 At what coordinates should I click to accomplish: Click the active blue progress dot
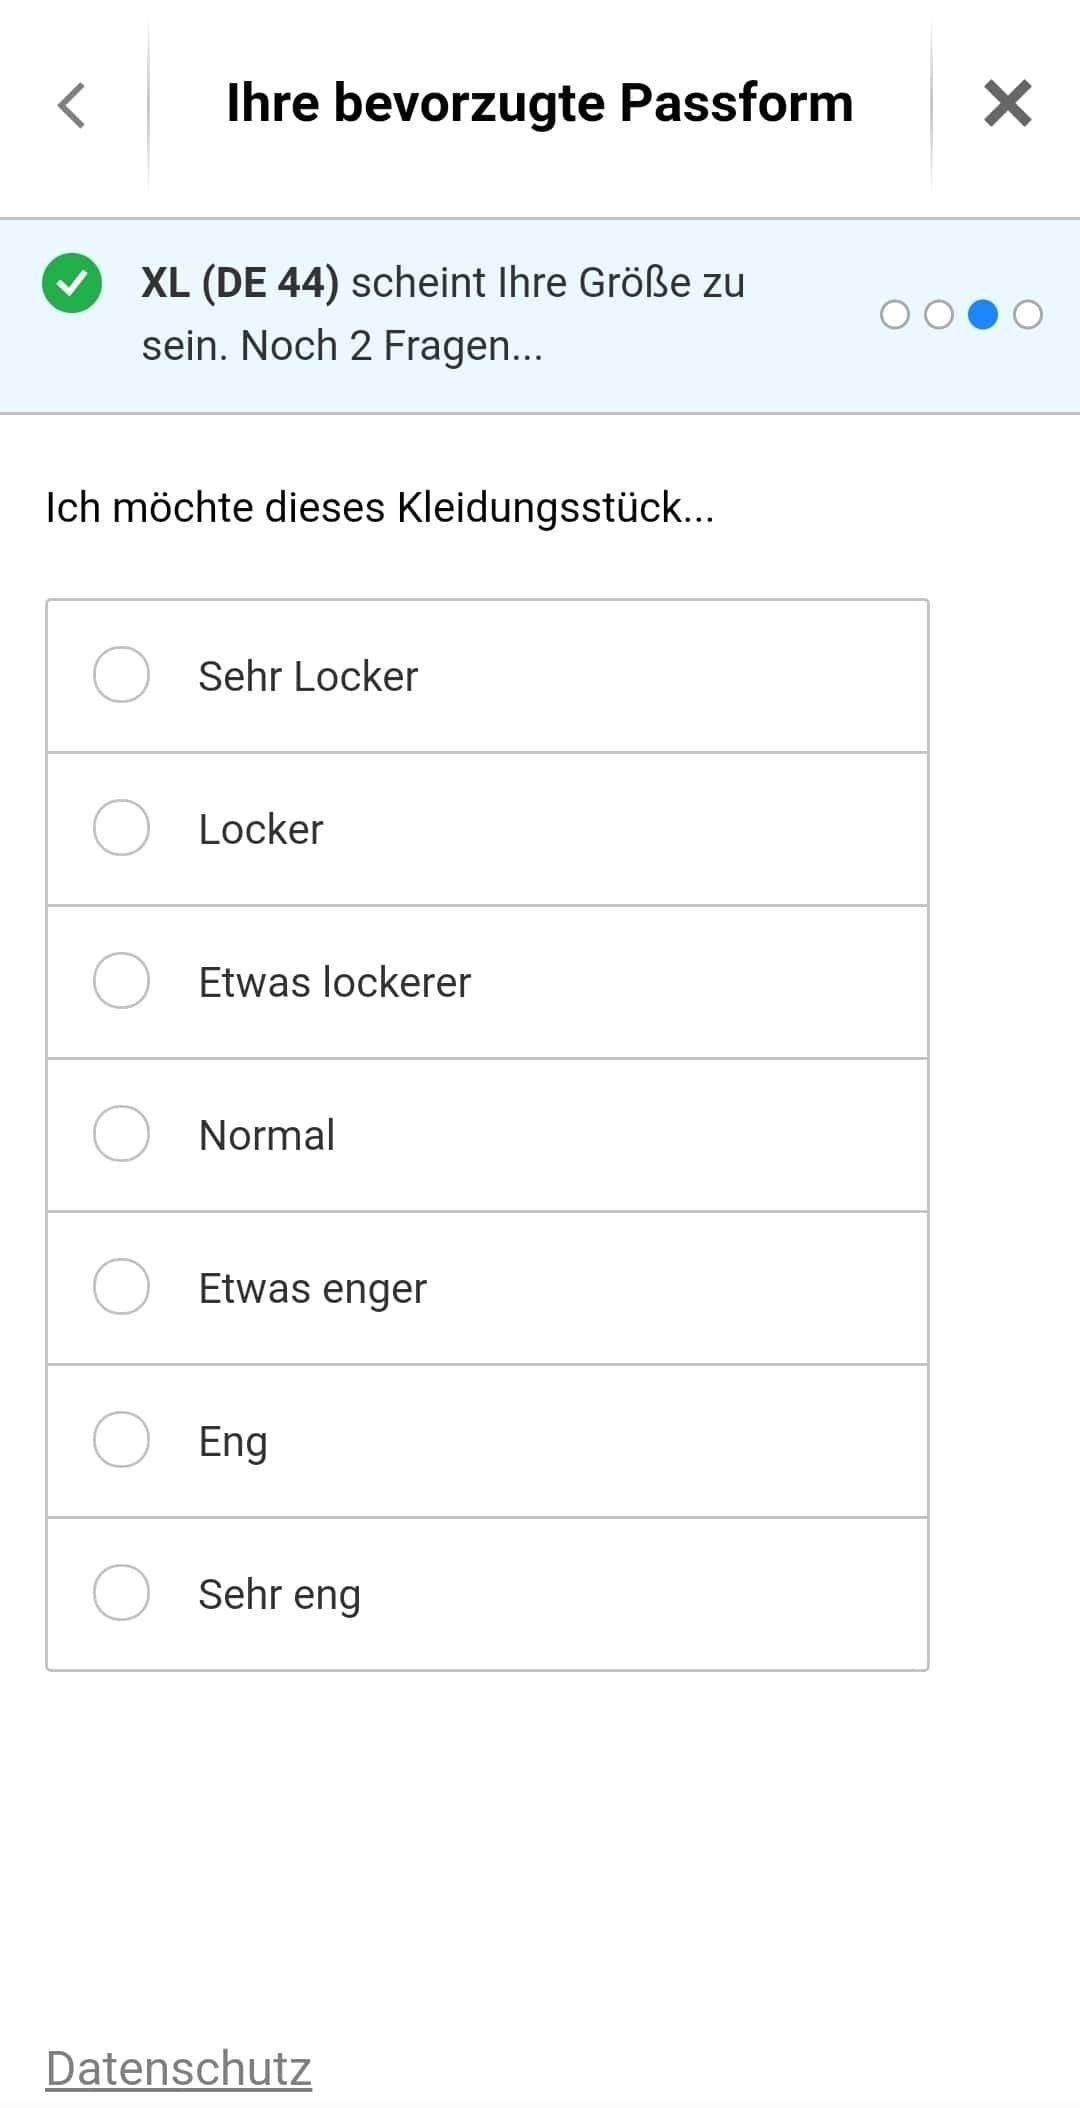click(983, 315)
